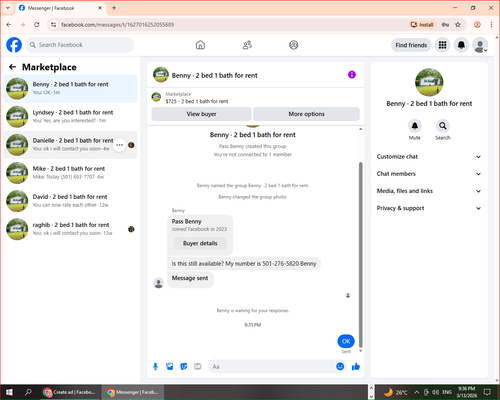The height and width of the screenshot is (400, 500).
Task: Open raghib - 2 bed 1 bath conversation
Action: tap(70, 229)
